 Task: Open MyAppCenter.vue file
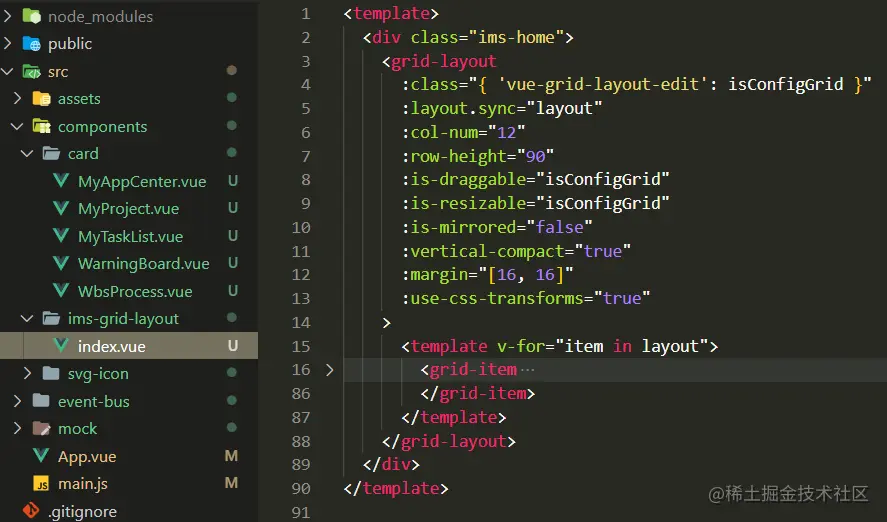pos(142,182)
